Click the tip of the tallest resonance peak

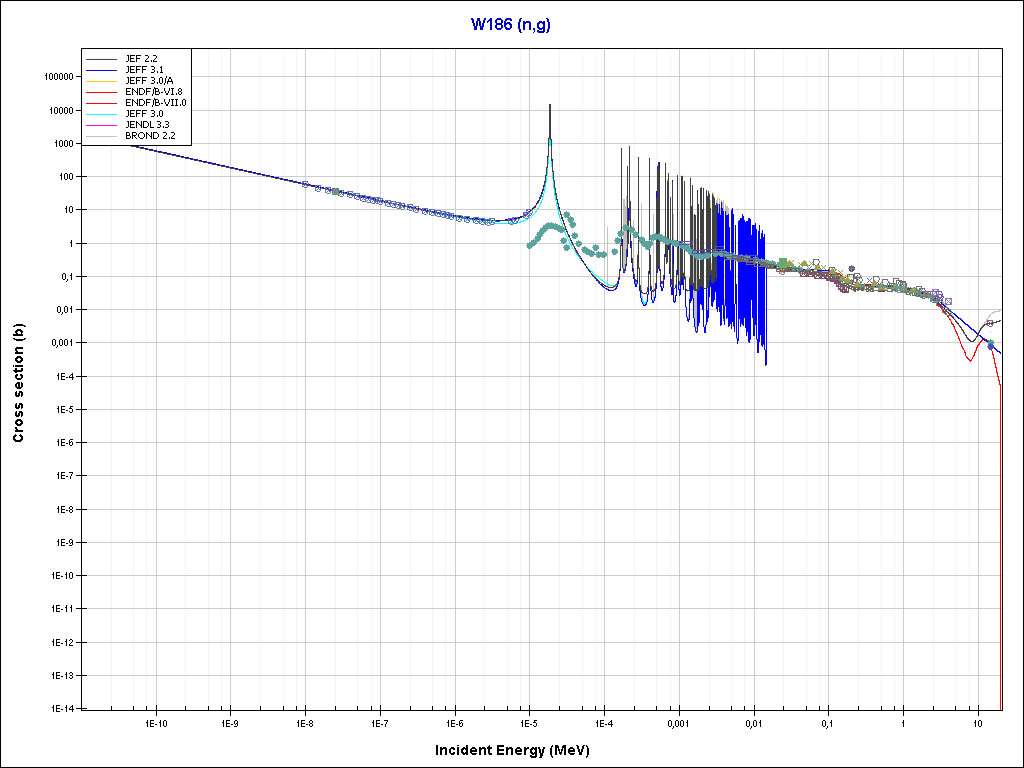click(x=549, y=106)
